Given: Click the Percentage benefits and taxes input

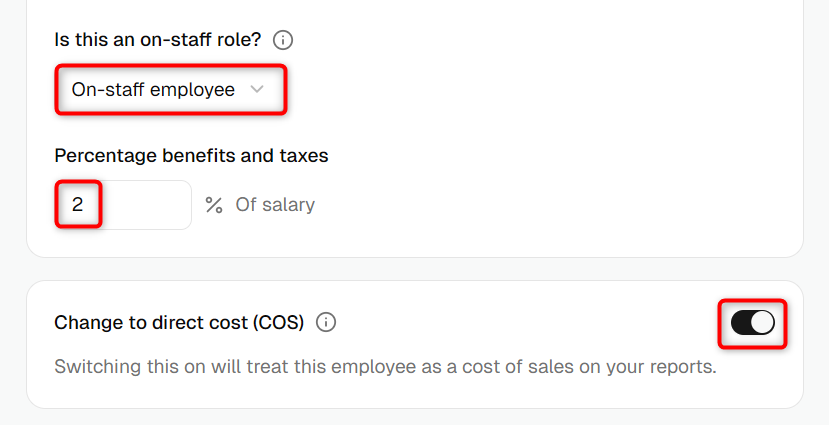Looking at the screenshot, I should [123, 205].
